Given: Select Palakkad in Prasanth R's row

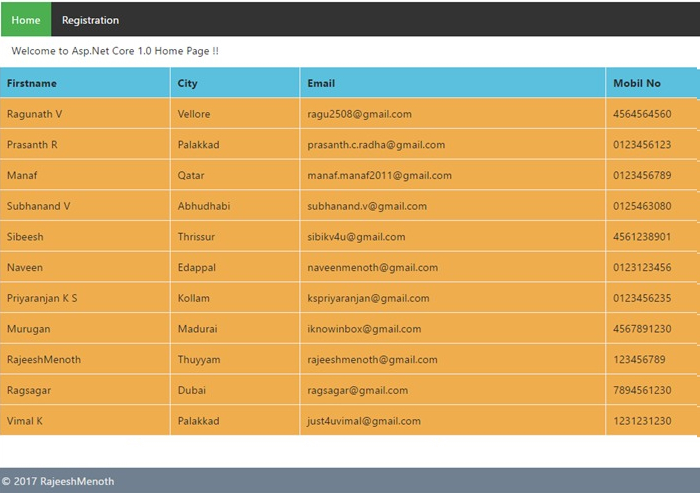Looking at the screenshot, I should click(x=198, y=145).
